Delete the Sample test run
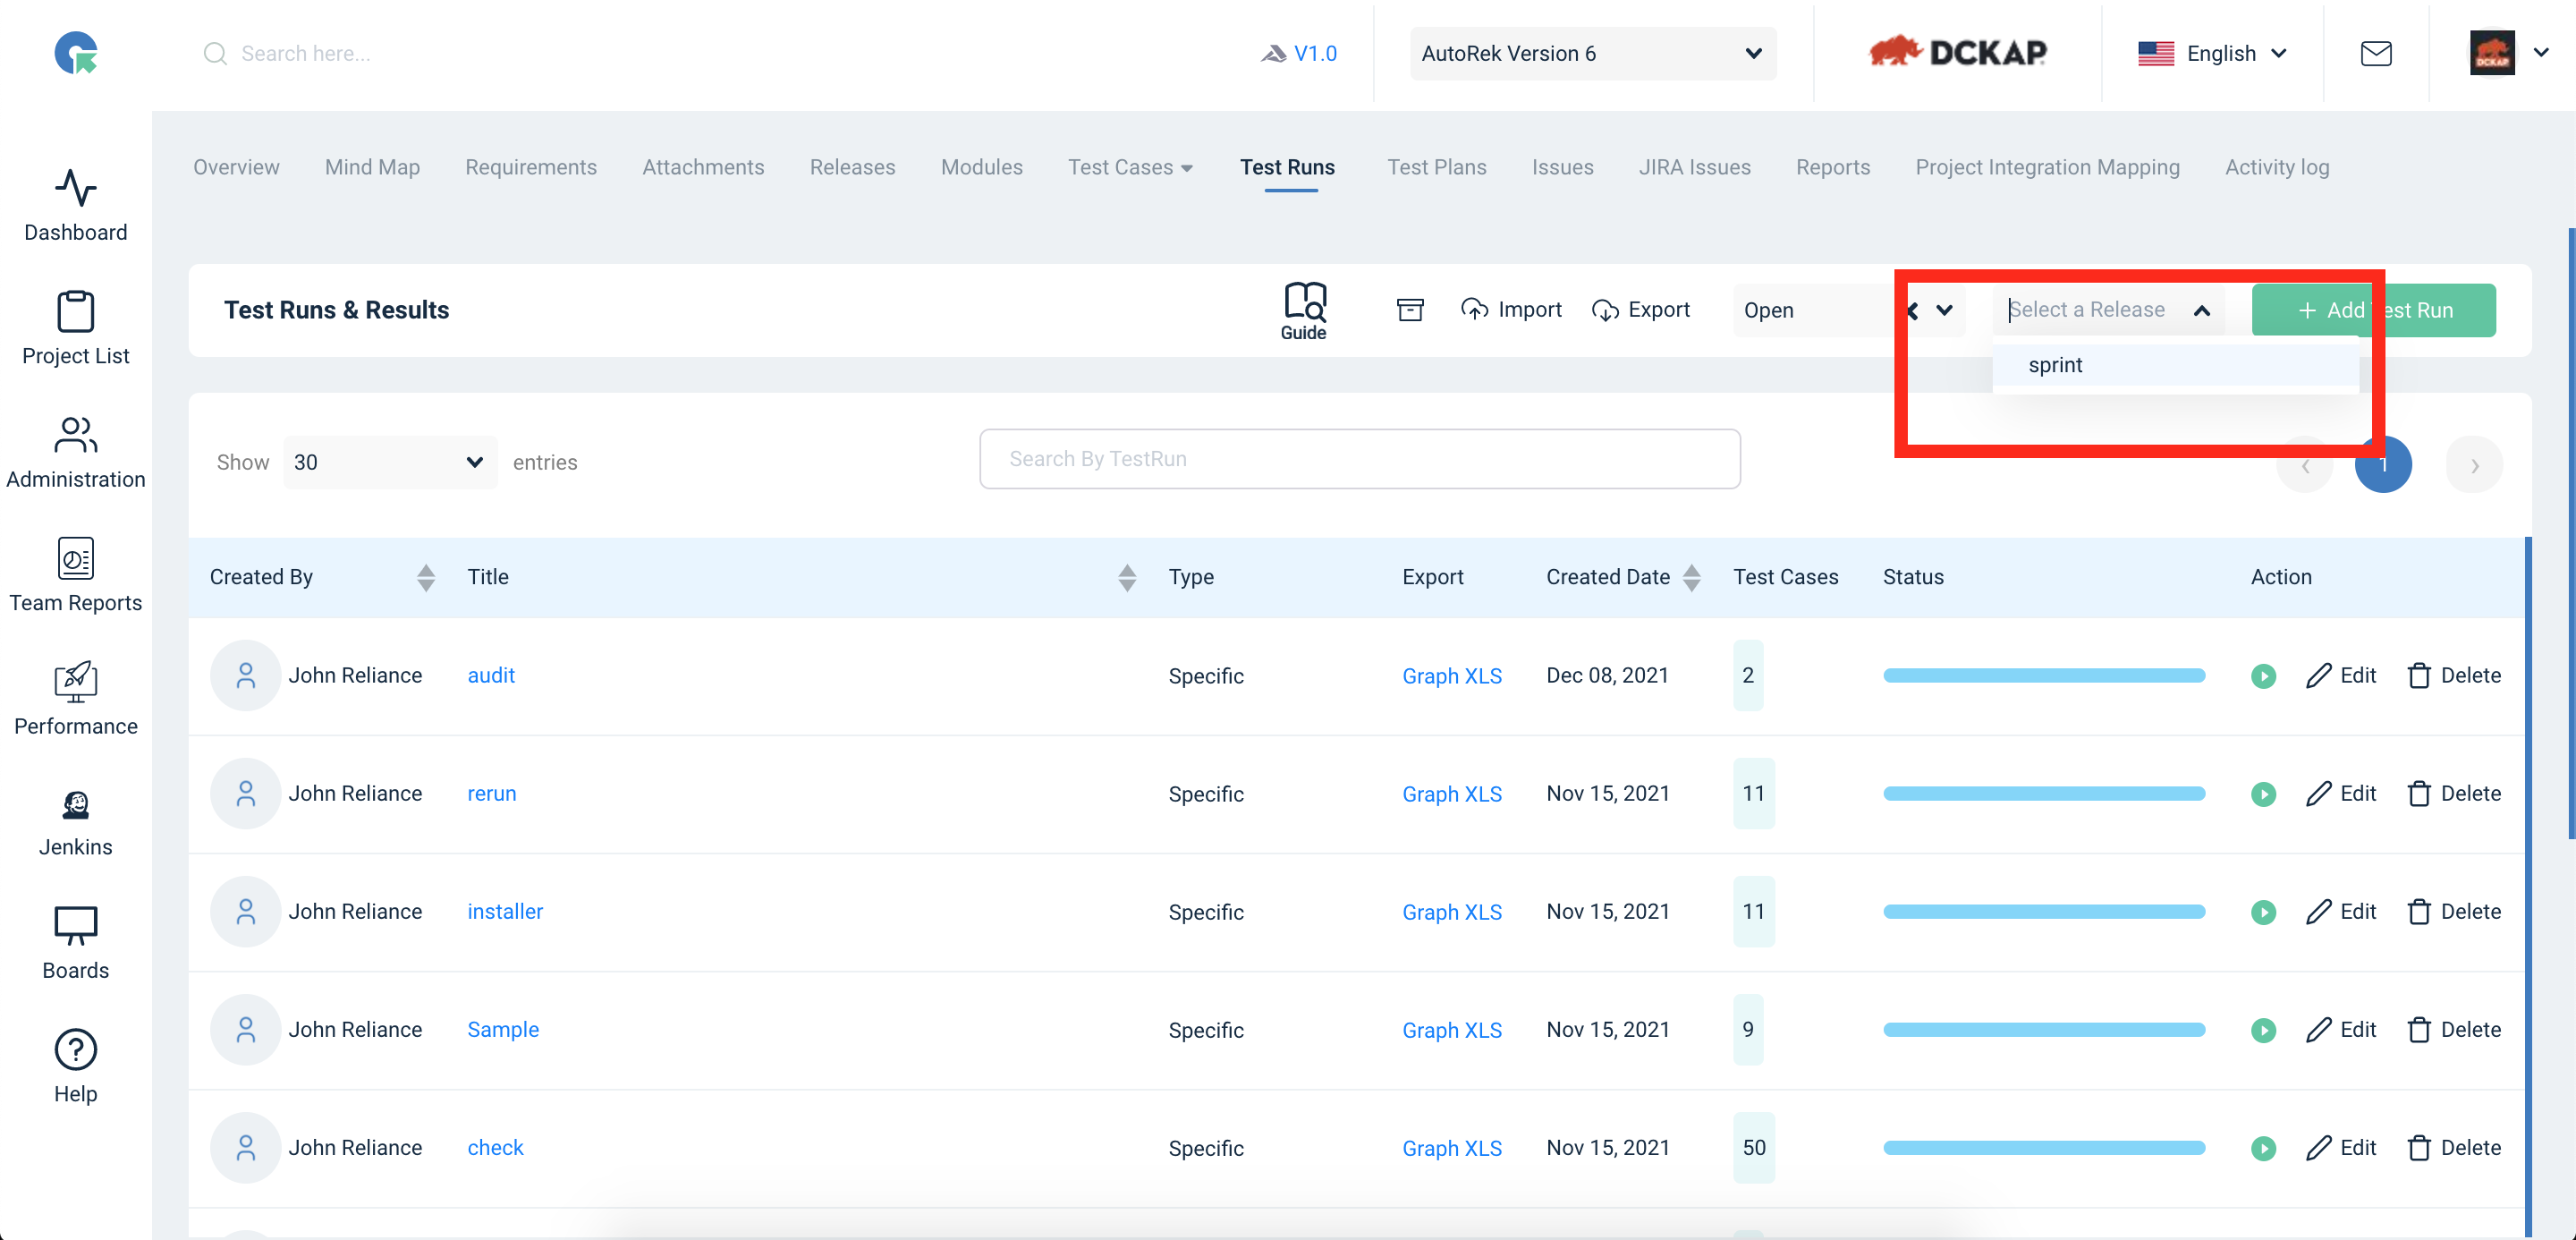2576x1240 pixels. point(2454,1030)
